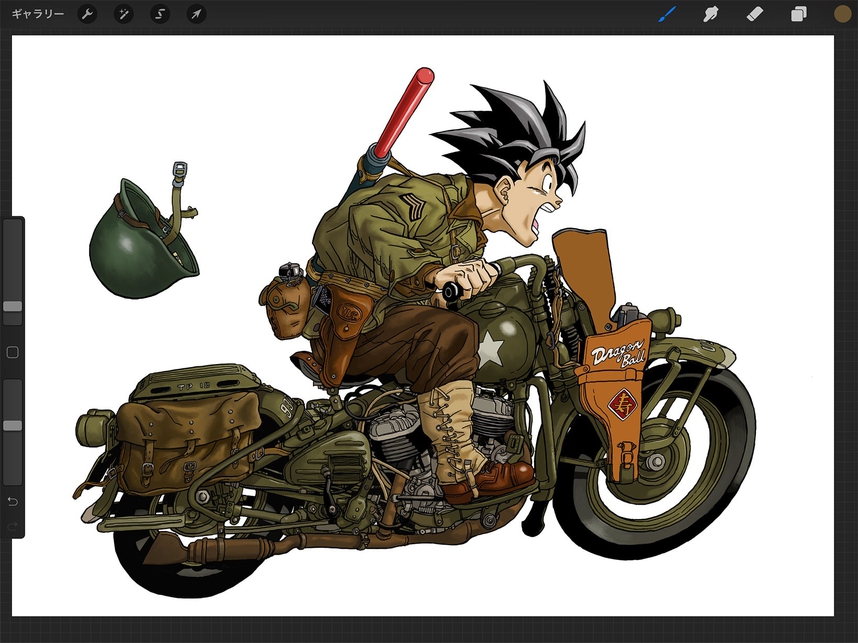Image resolution: width=858 pixels, height=643 pixels.
Task: Click the Dragon Ball logo on the motorcycle
Action: pos(618,354)
